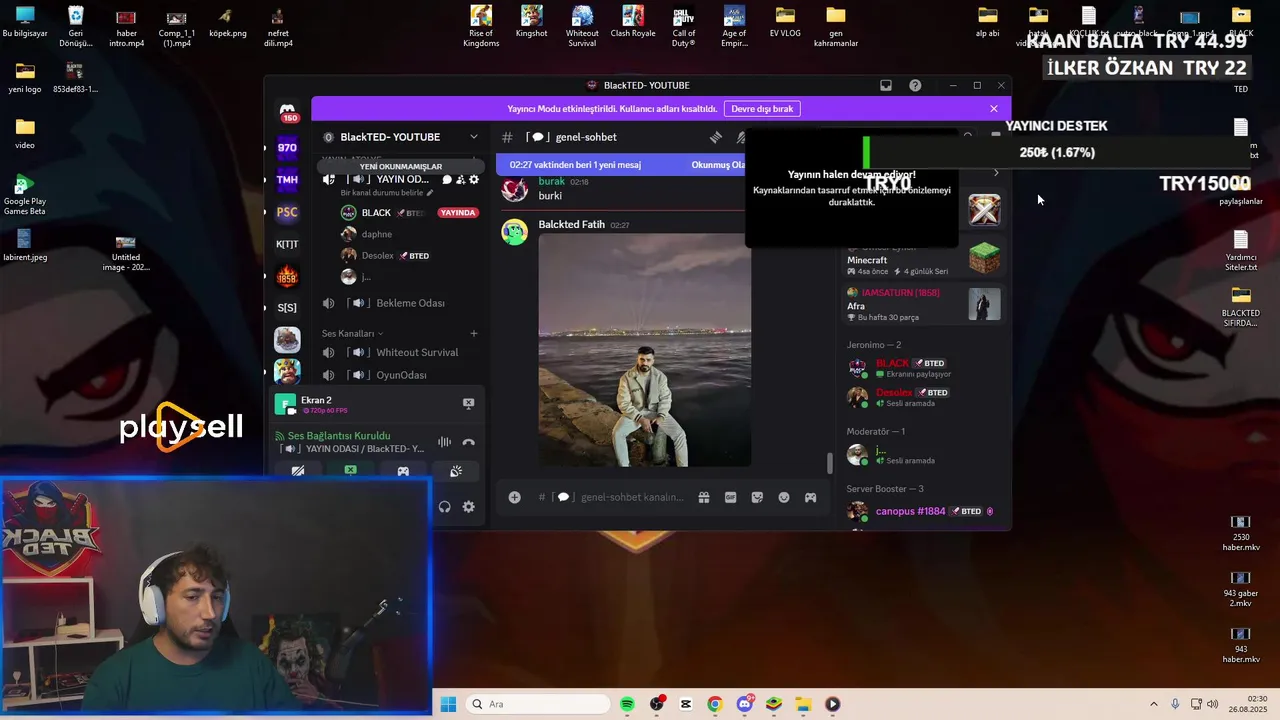Viewport: 1280px width, 720px height.
Task: Open the TMH server in Discord sidebar
Action: tap(287, 180)
